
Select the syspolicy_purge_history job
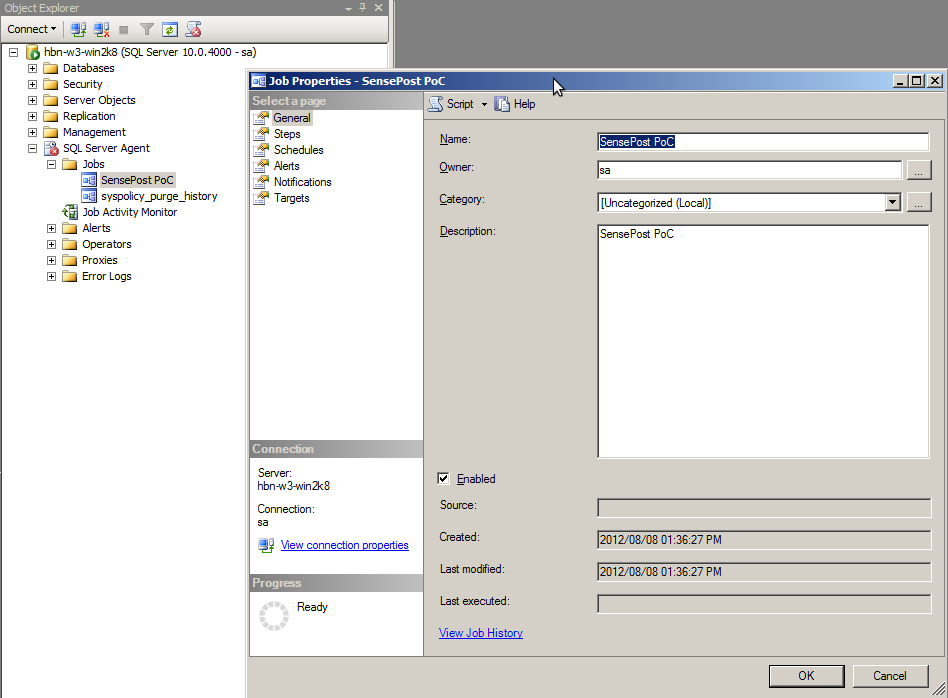[x=158, y=196]
